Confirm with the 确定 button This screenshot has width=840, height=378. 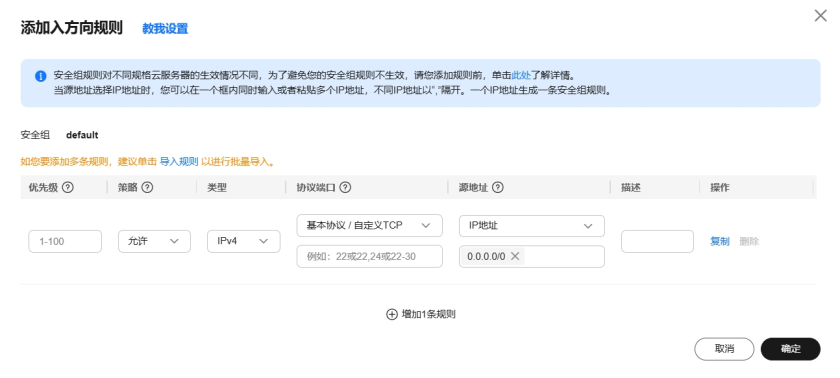[790, 349]
